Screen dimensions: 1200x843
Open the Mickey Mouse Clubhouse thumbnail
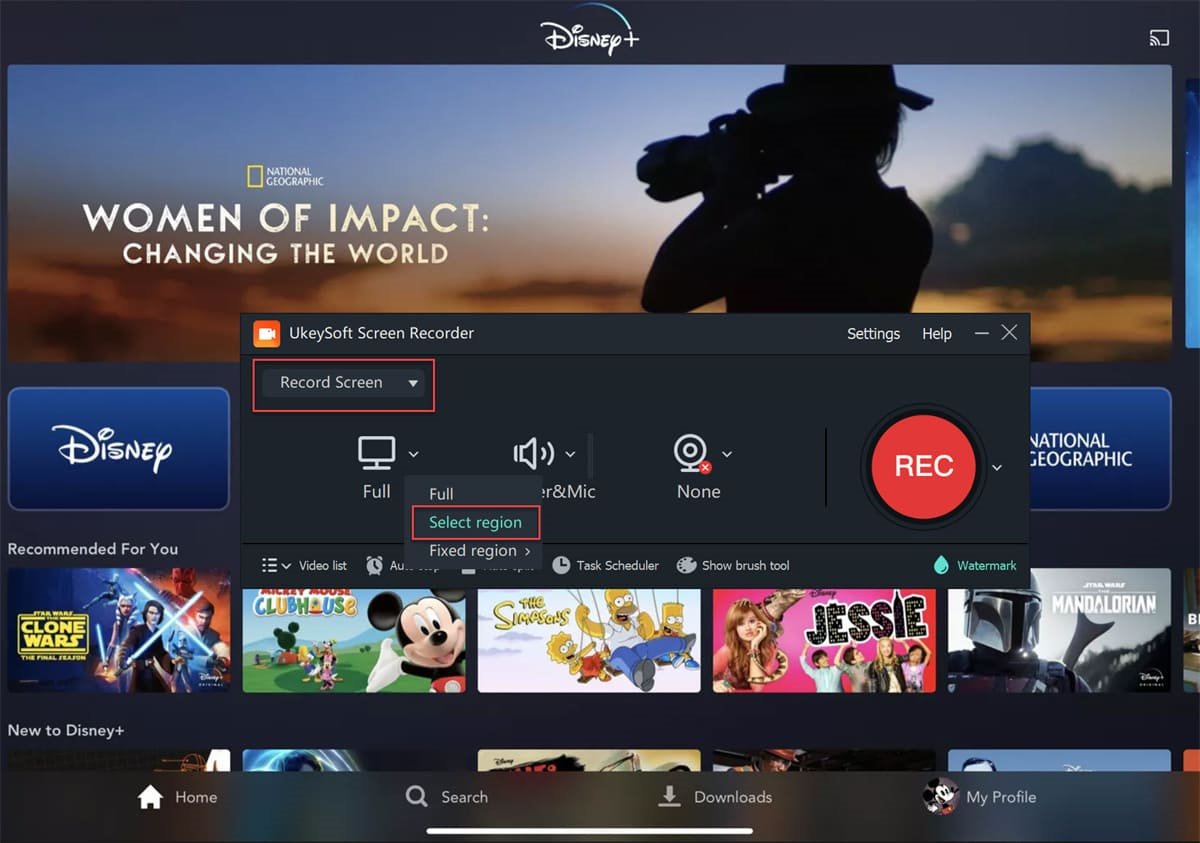354,640
